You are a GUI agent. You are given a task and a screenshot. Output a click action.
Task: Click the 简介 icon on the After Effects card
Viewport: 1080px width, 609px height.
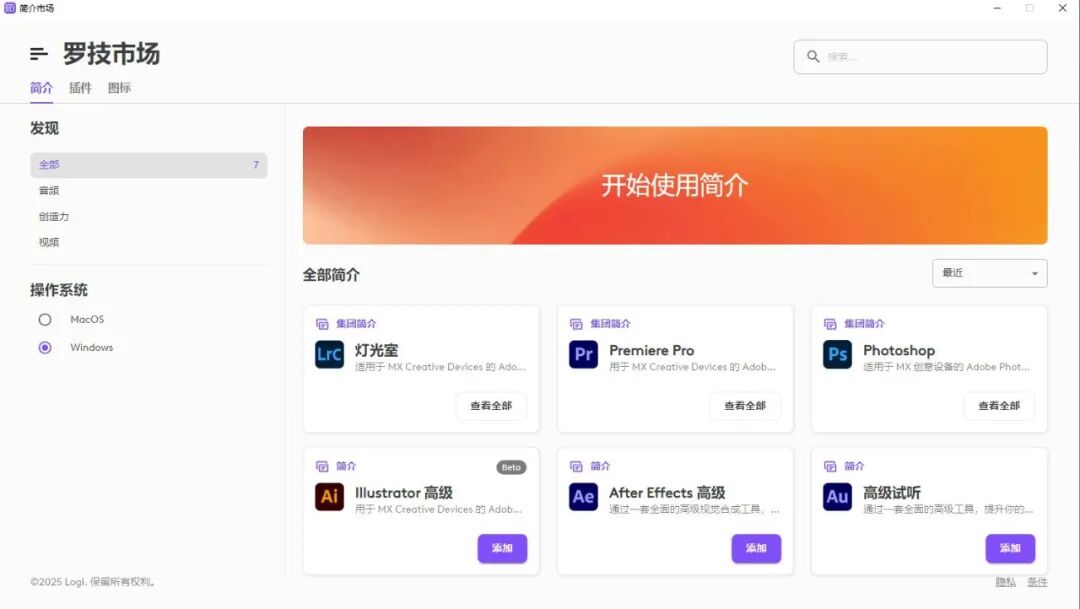click(x=576, y=466)
